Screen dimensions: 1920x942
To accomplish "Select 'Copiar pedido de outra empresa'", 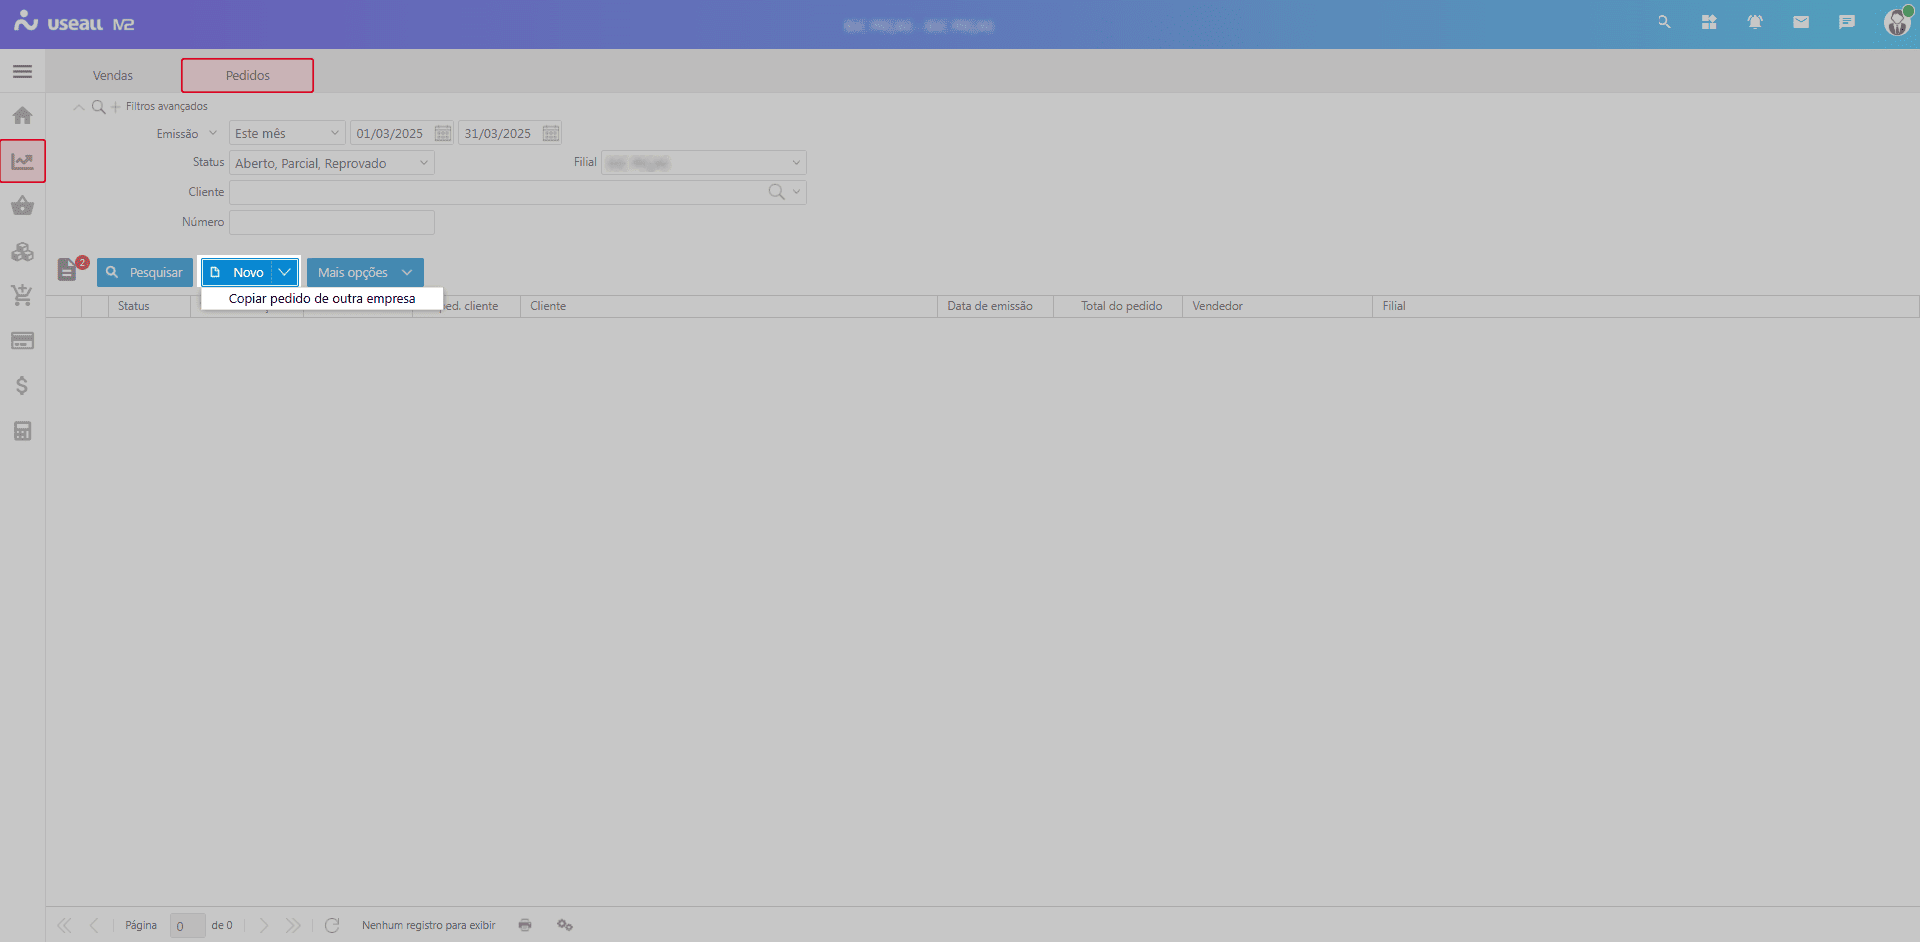I will pos(322,299).
